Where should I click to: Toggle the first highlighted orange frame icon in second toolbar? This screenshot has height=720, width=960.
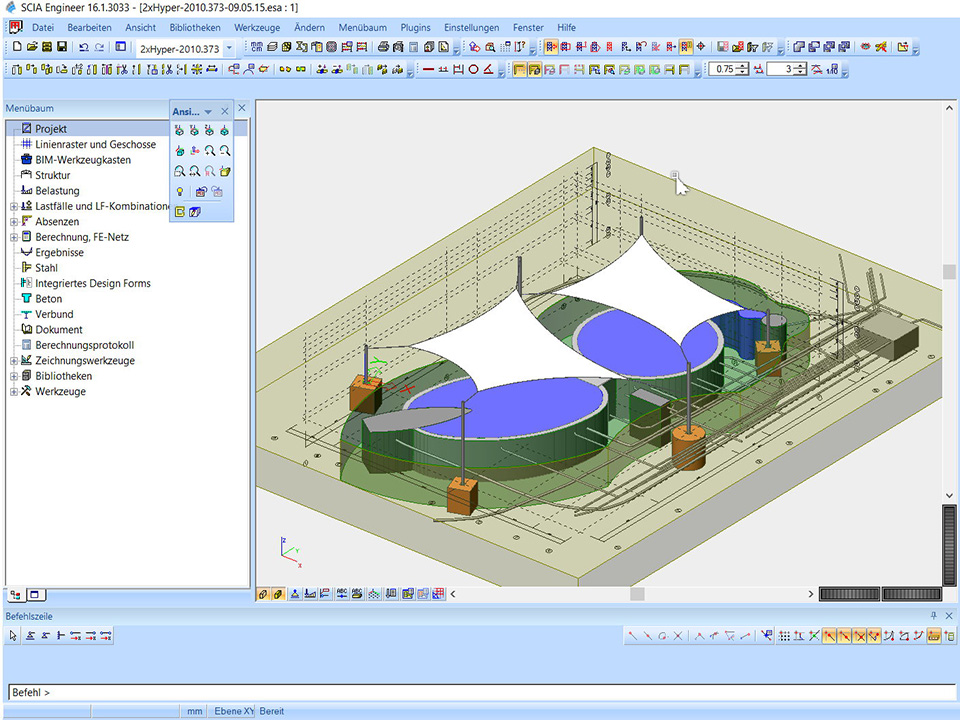520,69
